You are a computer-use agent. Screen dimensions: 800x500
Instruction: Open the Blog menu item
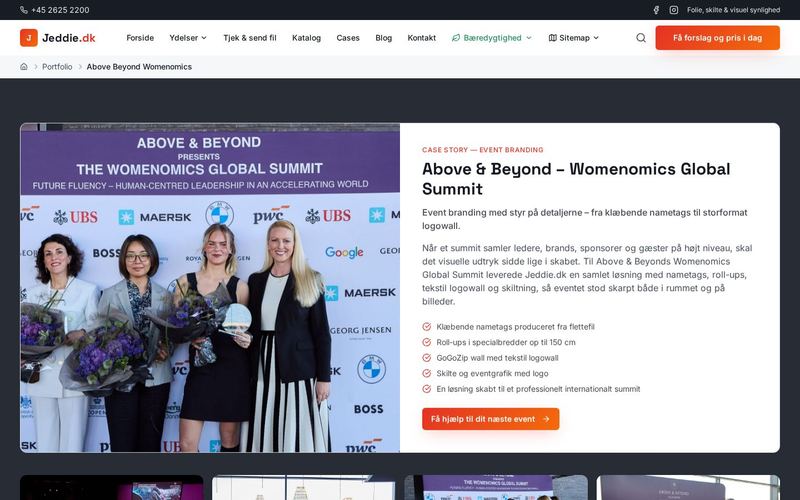pyautogui.click(x=384, y=38)
